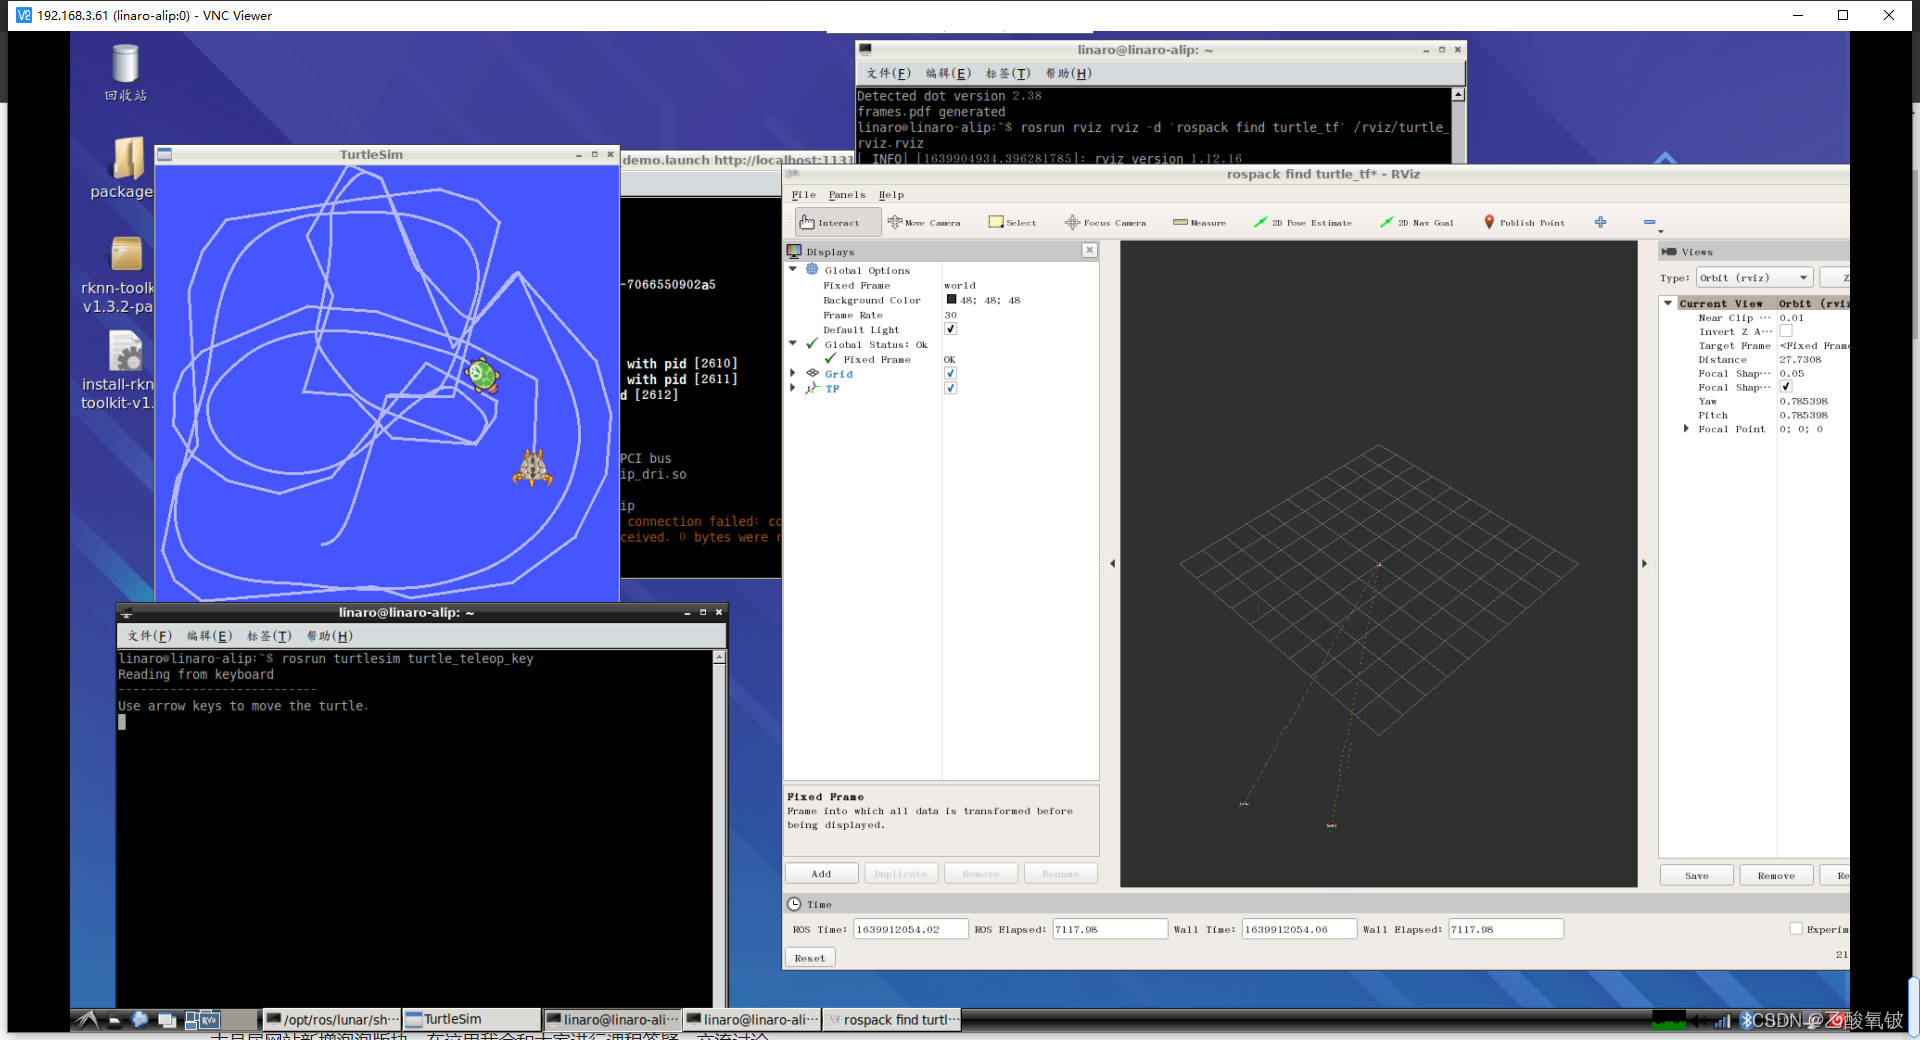
Task: Click the Fixed Frame 'world' value
Action: click(x=960, y=285)
